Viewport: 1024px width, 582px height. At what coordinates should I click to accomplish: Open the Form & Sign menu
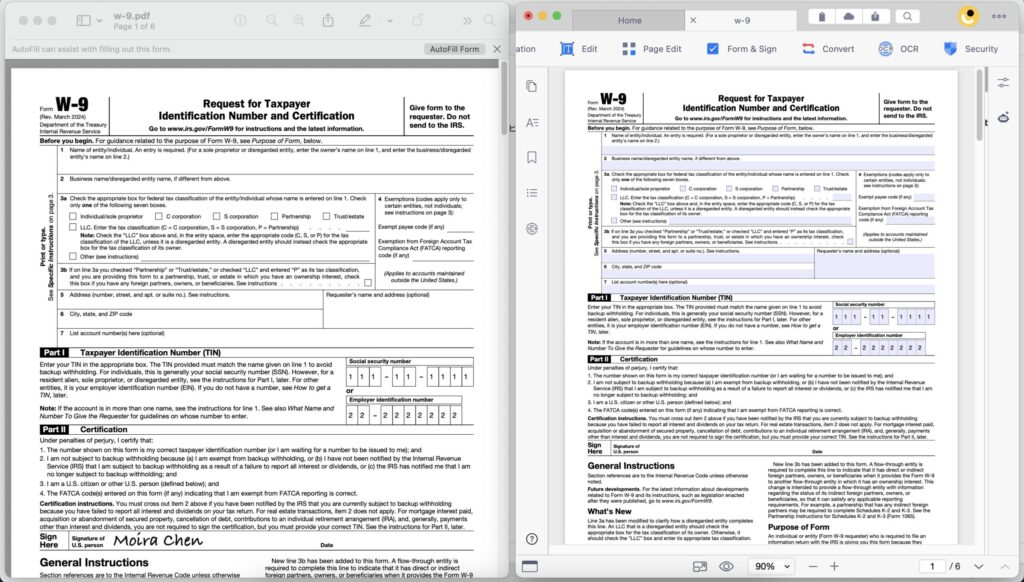point(740,48)
